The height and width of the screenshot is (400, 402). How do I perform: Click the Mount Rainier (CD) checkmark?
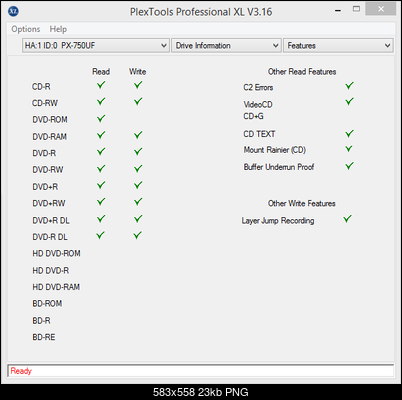349,149
